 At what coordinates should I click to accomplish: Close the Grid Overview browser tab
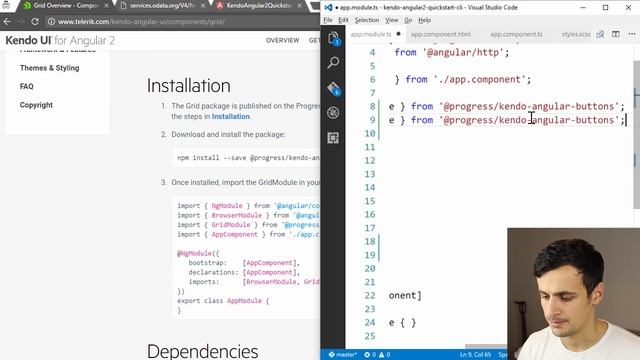pos(107,6)
